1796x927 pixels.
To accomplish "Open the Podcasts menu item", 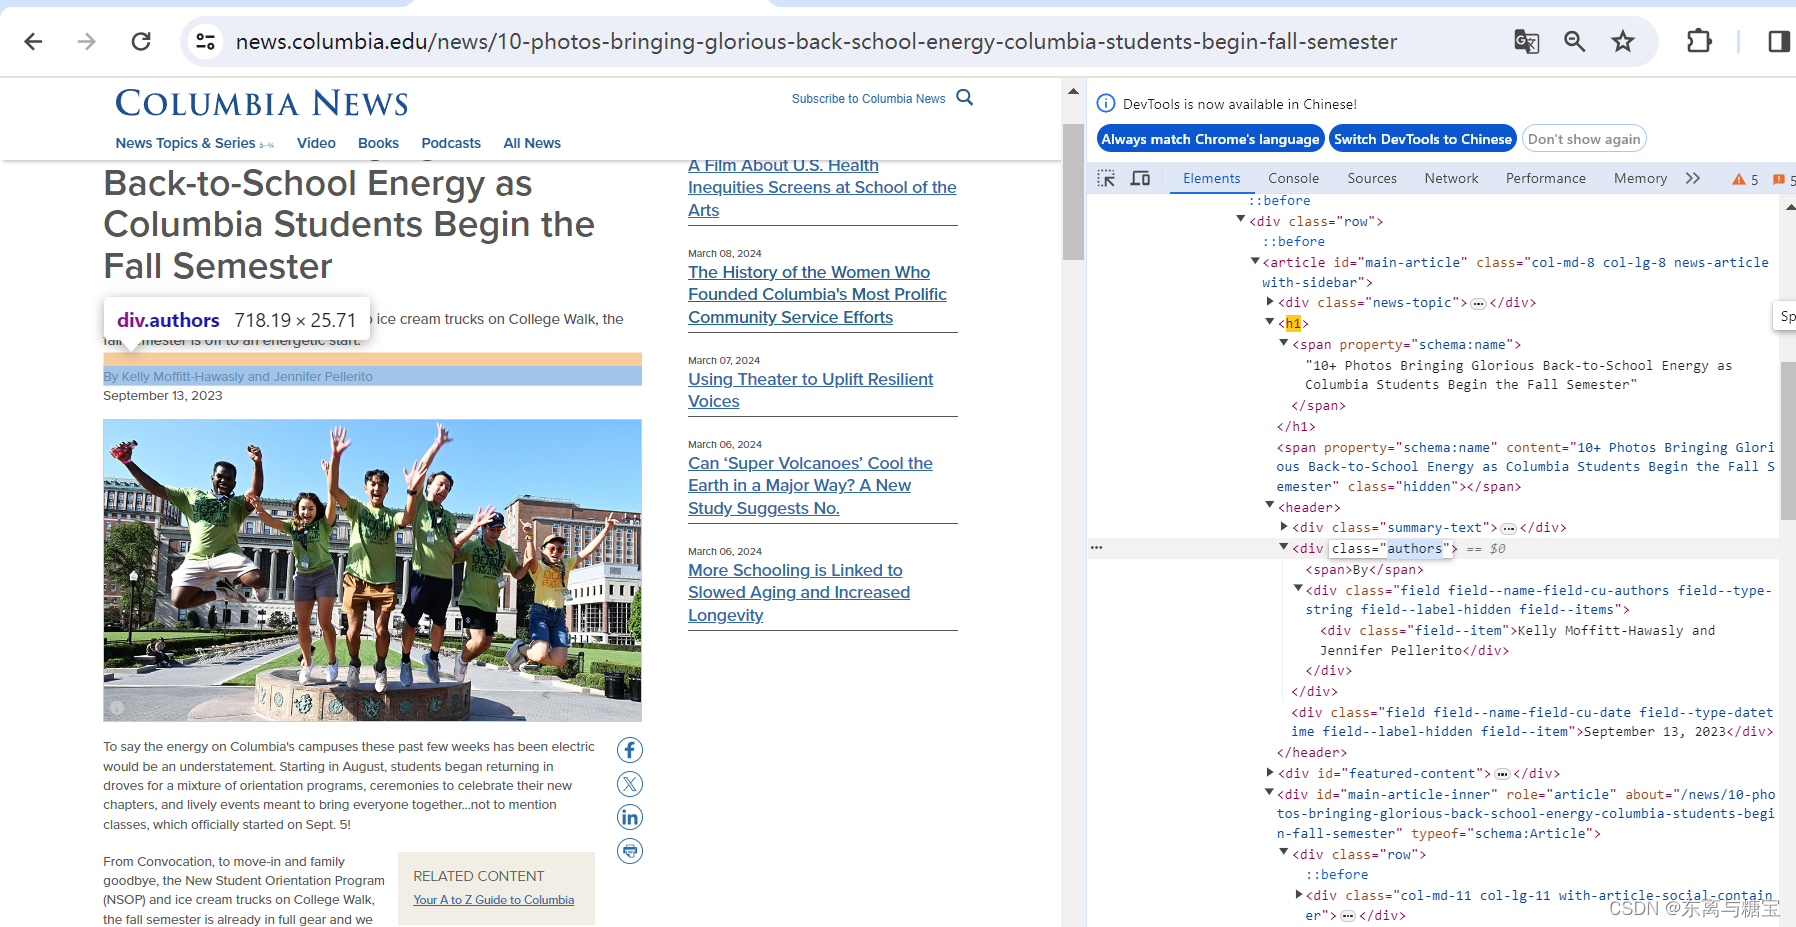I will pos(451,143).
